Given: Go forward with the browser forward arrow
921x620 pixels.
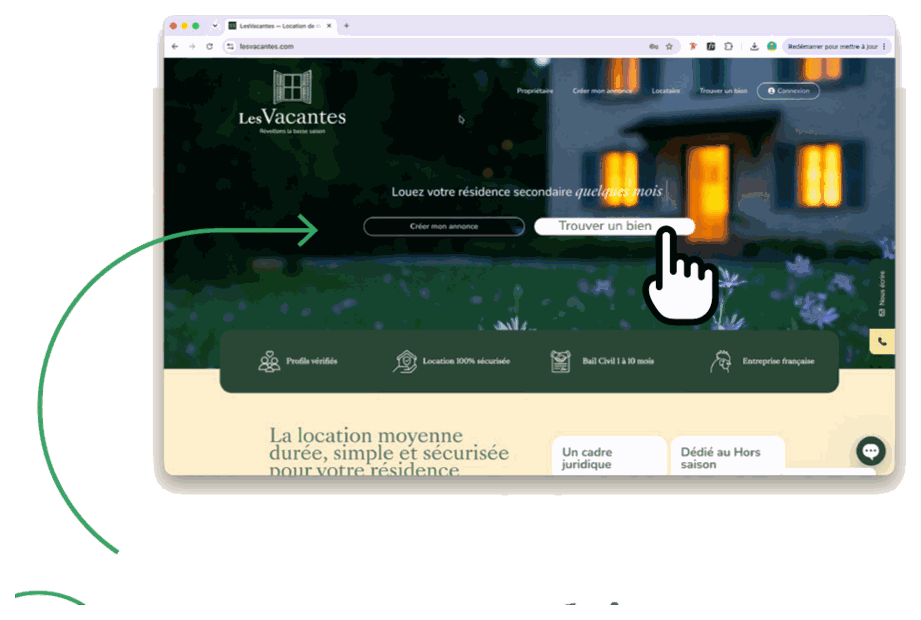Looking at the screenshot, I should click(x=192, y=46).
